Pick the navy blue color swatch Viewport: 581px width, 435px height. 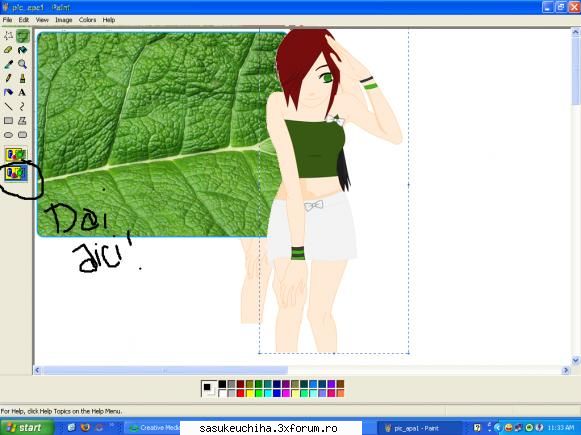pos(277,384)
